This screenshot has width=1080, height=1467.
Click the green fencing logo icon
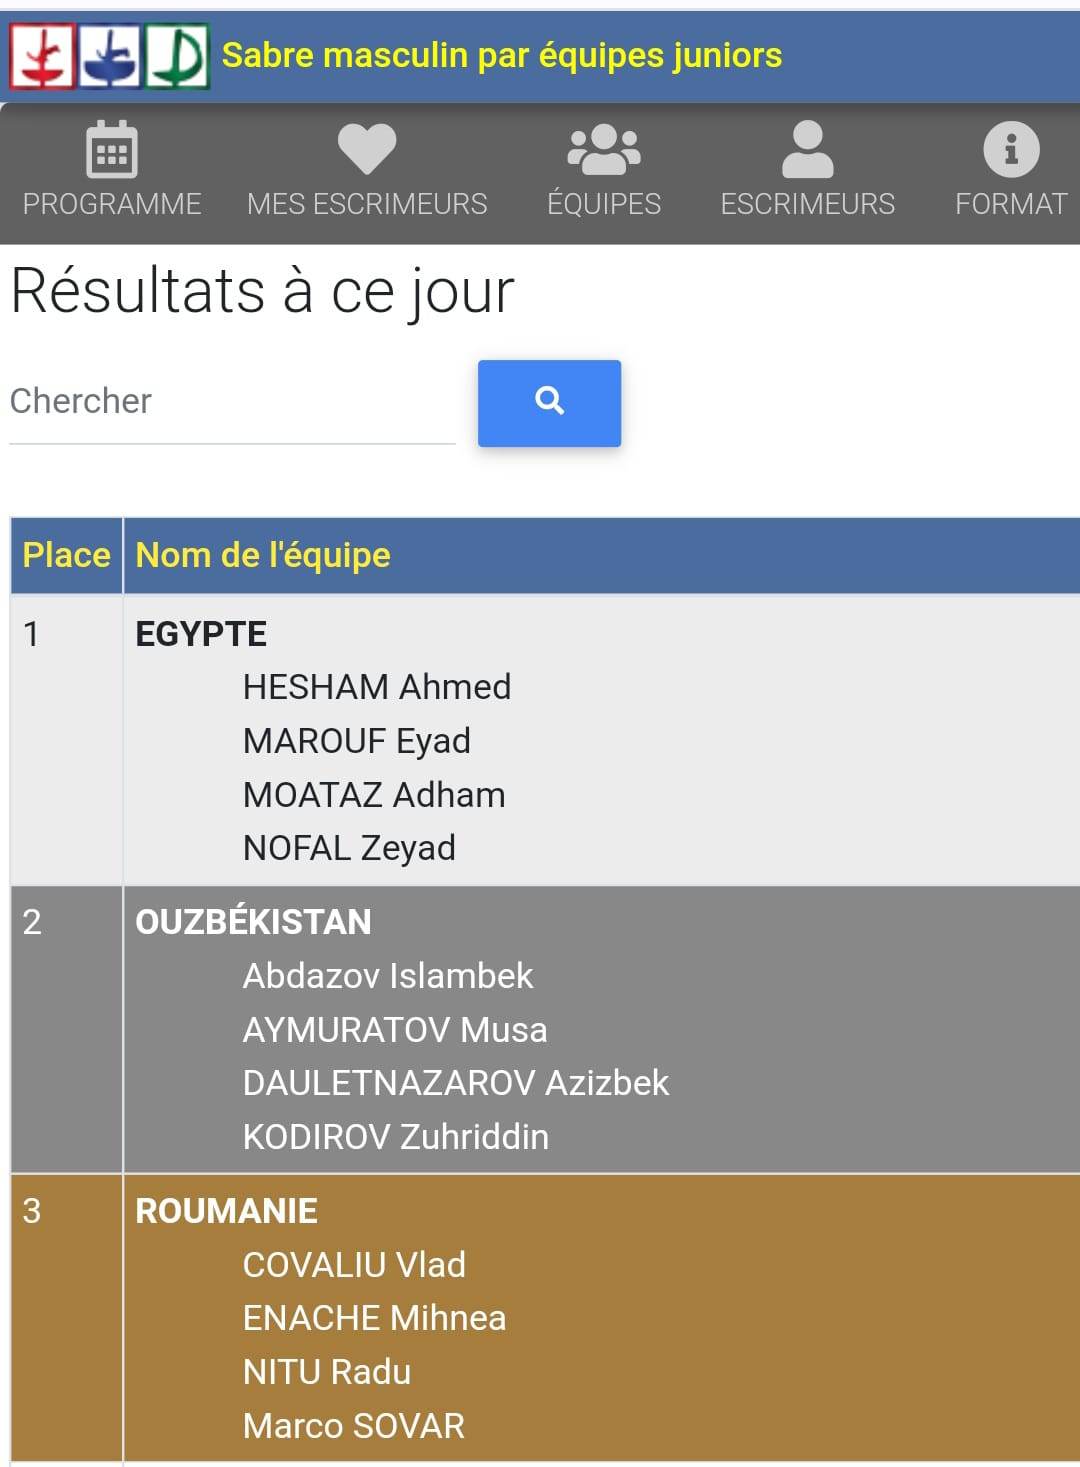coord(177,56)
